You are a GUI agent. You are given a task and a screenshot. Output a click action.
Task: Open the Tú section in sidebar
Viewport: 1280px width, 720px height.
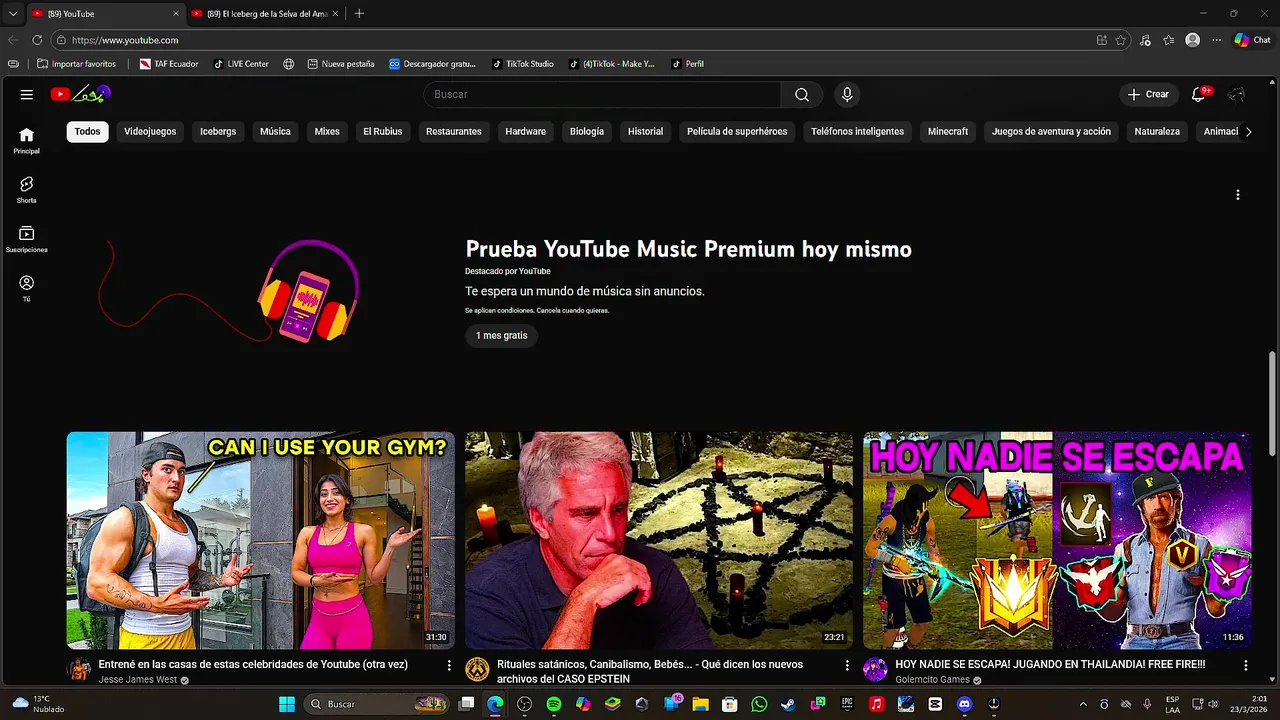point(27,289)
